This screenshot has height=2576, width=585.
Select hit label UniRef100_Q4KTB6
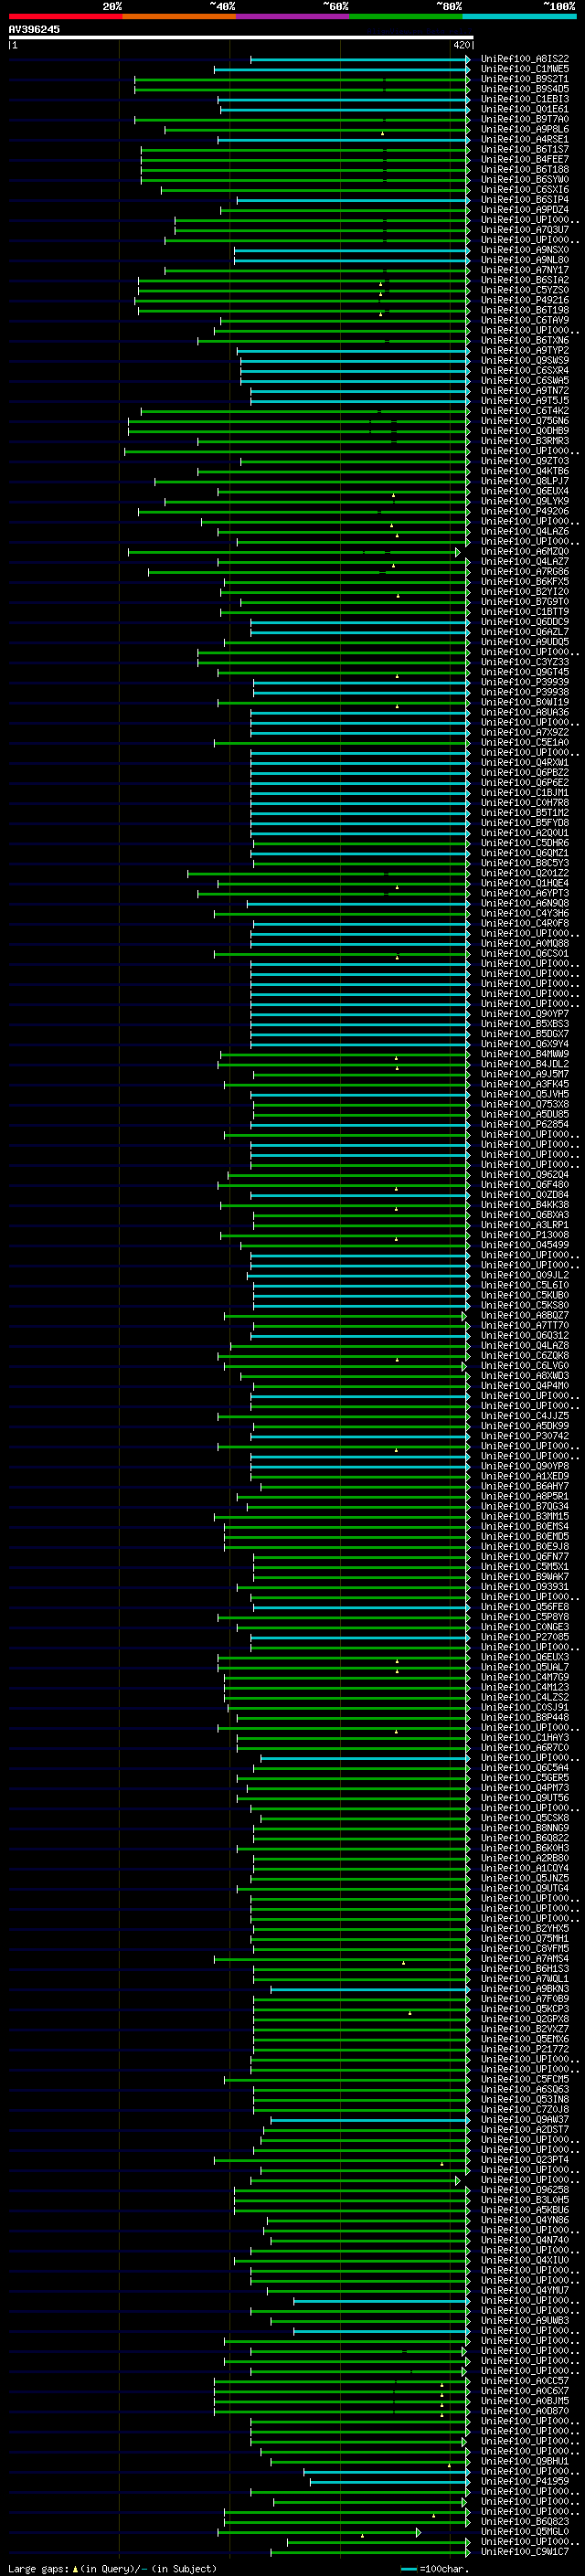(525, 471)
